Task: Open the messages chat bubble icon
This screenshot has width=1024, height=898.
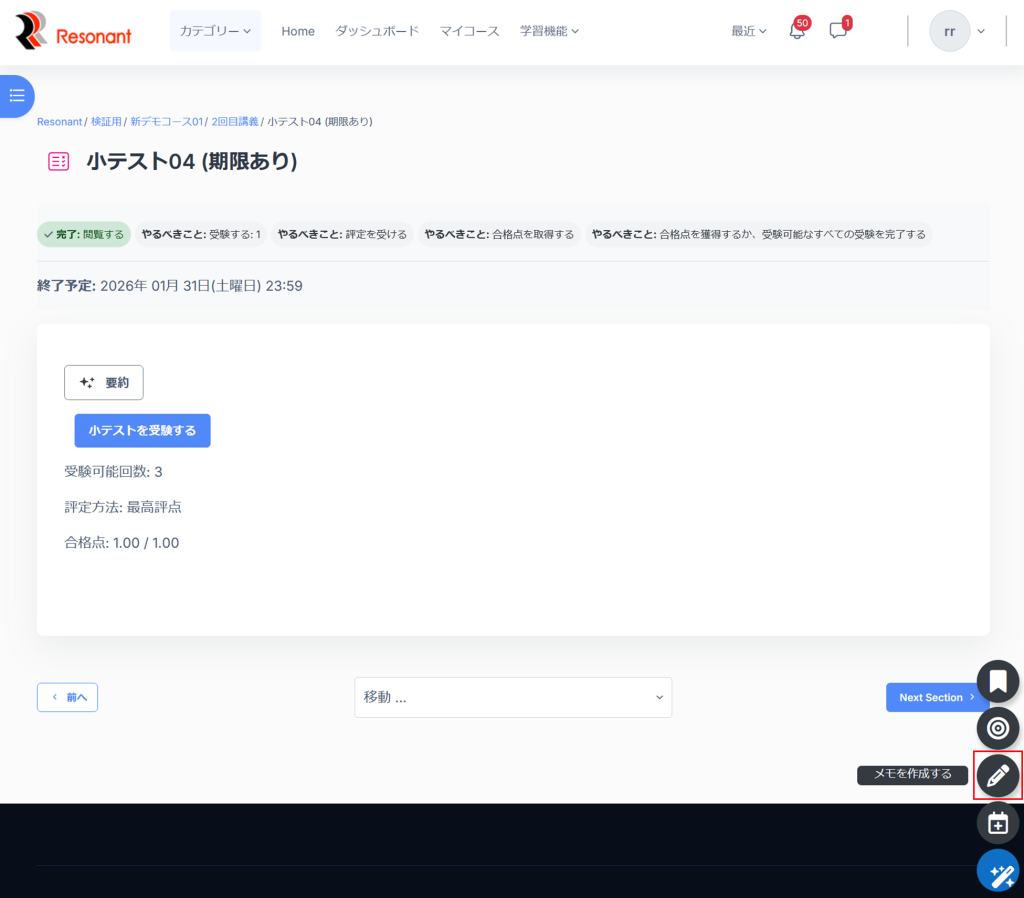Action: [838, 31]
